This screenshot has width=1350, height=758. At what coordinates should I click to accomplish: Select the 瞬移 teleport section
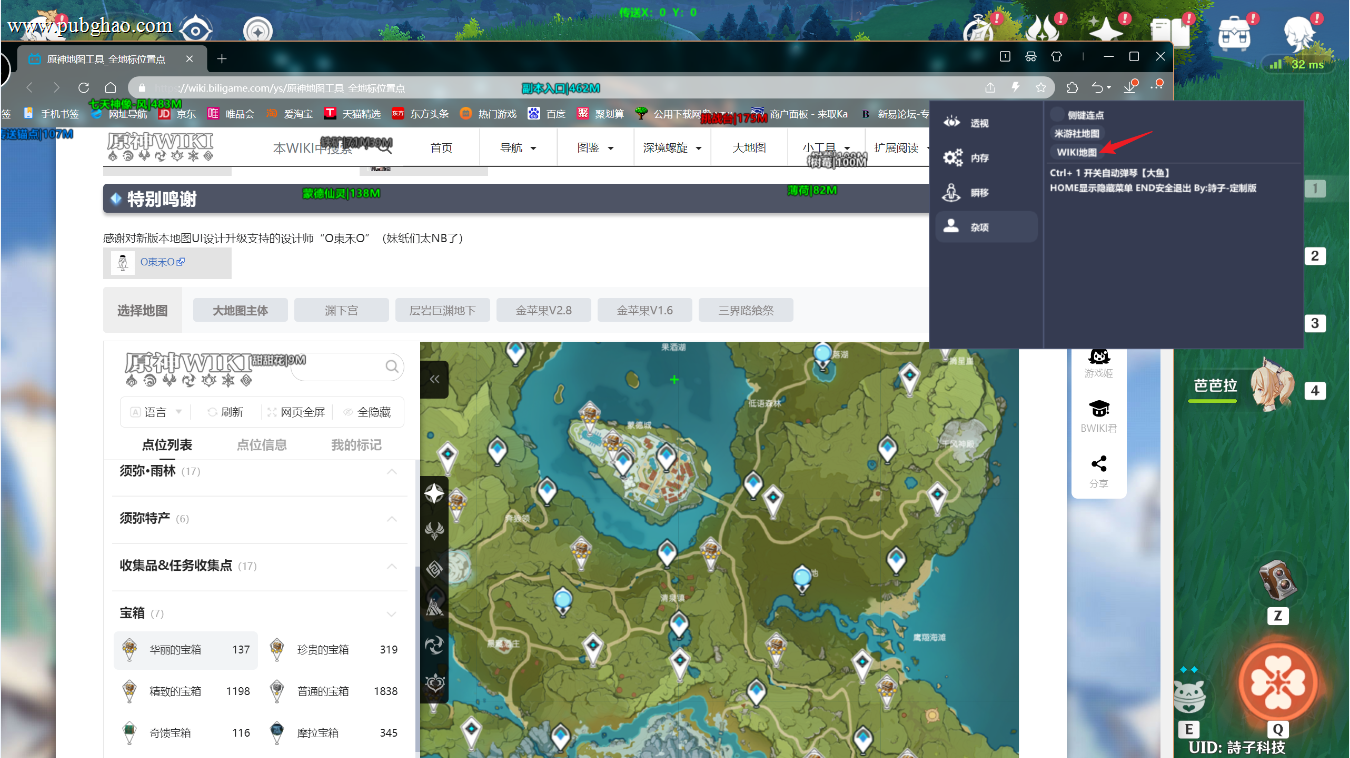[x=986, y=193]
